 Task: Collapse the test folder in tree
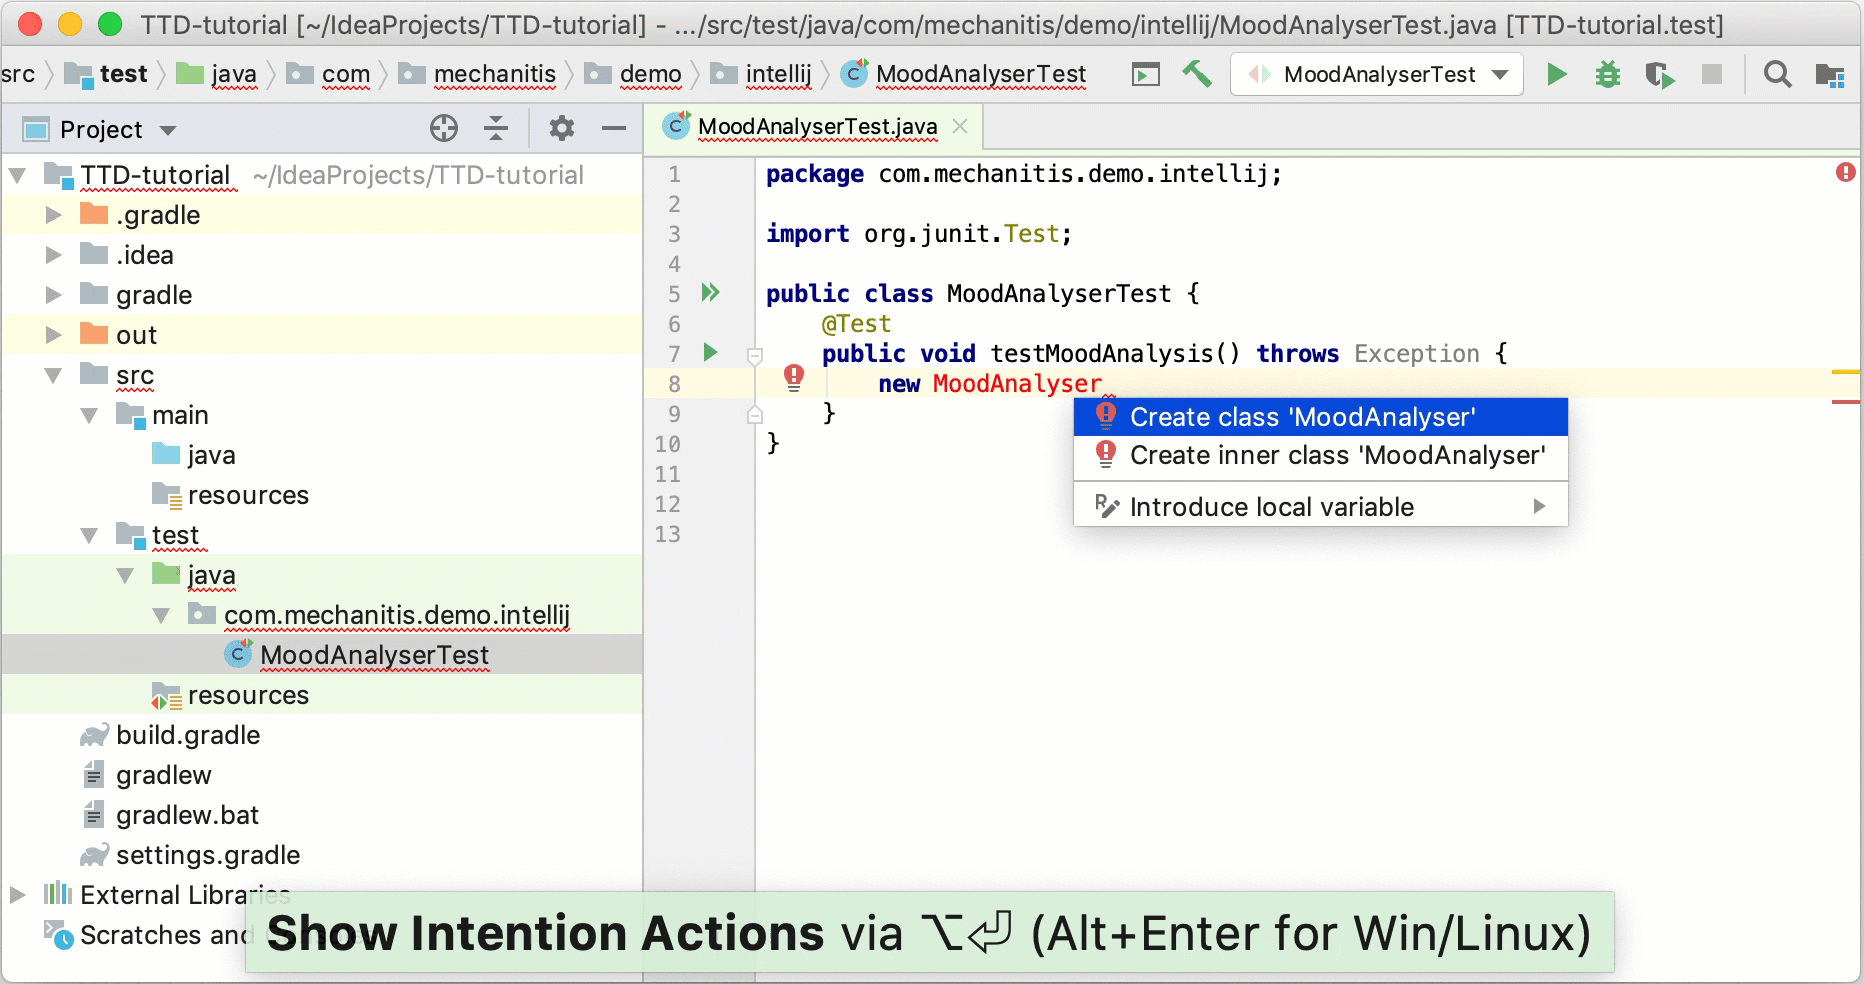click(x=89, y=535)
